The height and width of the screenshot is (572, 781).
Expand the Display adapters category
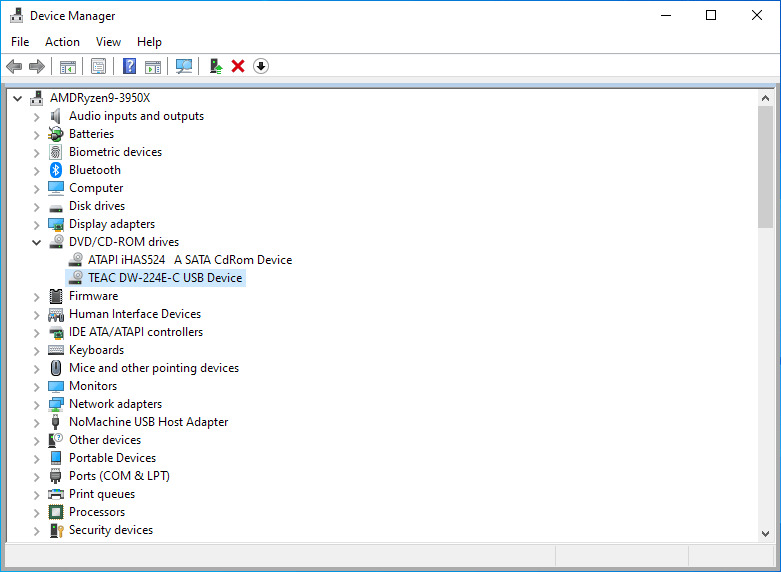click(x=36, y=225)
